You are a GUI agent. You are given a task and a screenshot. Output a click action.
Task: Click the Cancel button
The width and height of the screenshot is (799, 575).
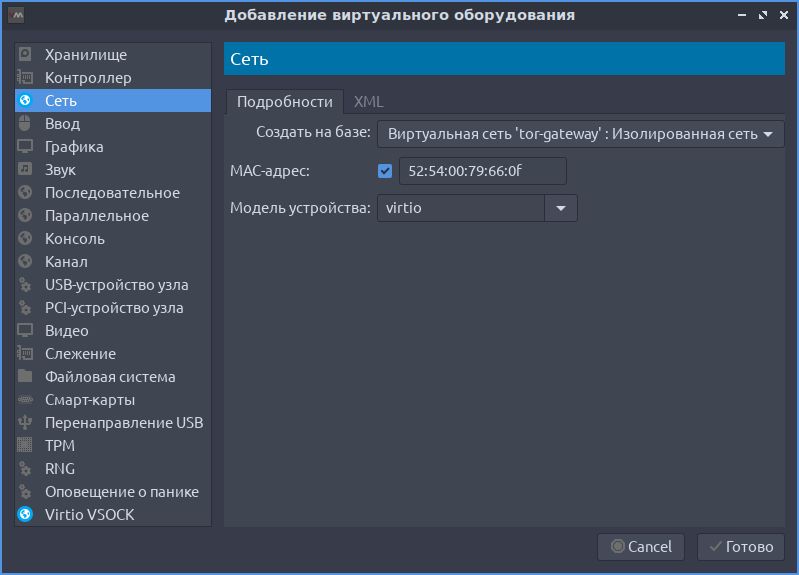(641, 546)
